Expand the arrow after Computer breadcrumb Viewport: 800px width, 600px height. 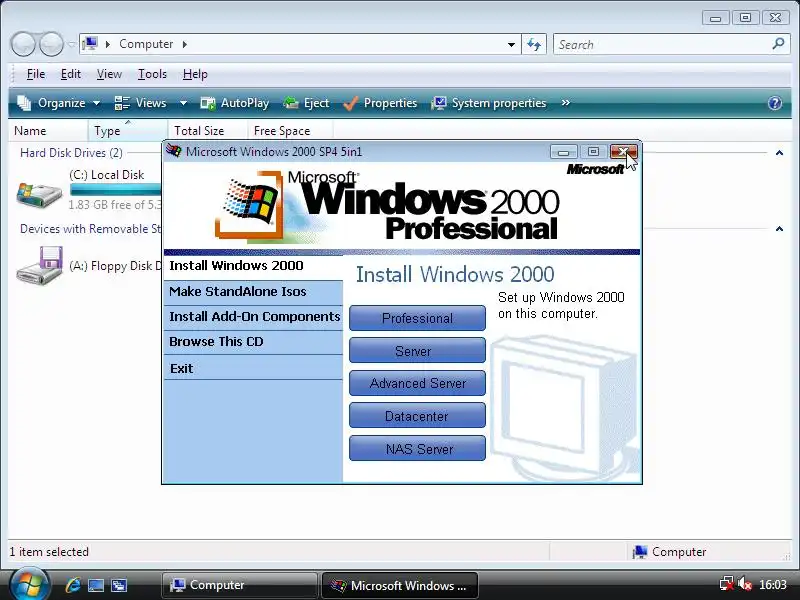185,44
